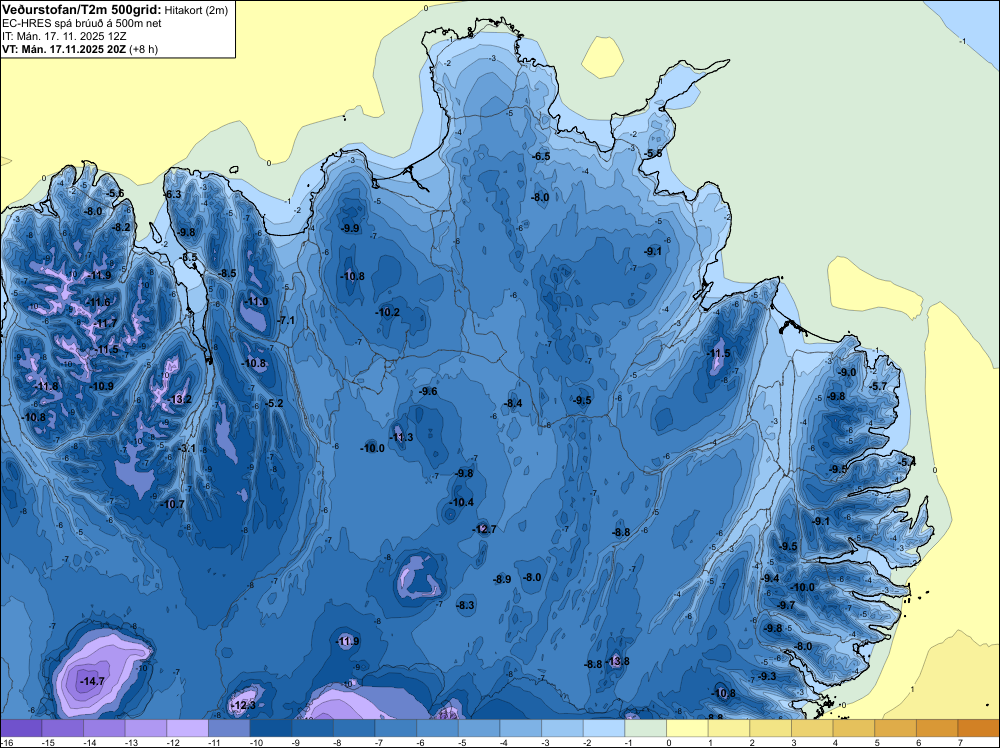
Task: Click the -11.3 temperature label
Action: click(x=401, y=437)
